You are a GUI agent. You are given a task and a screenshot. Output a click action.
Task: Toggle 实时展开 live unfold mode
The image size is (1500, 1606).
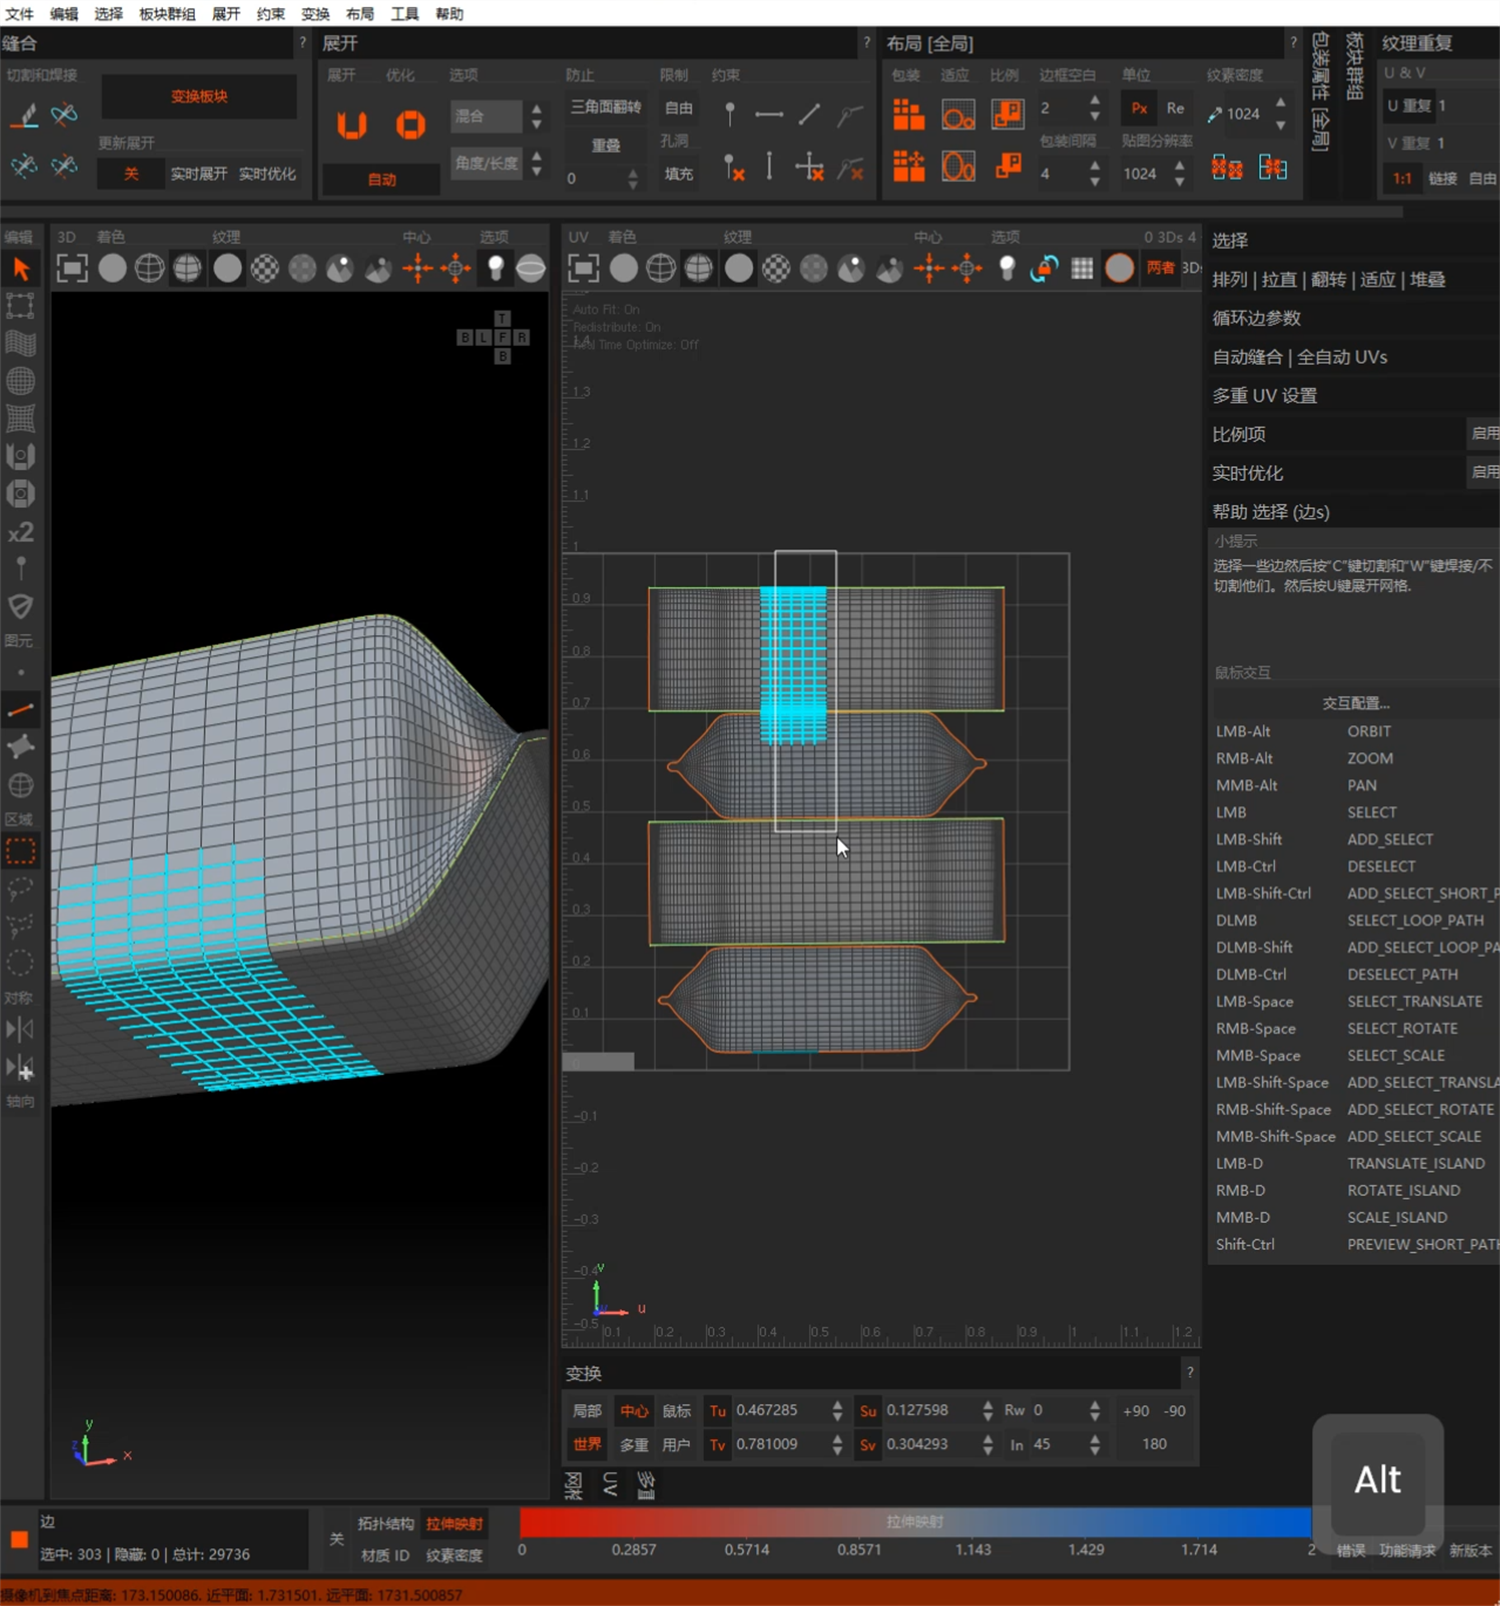pos(198,174)
